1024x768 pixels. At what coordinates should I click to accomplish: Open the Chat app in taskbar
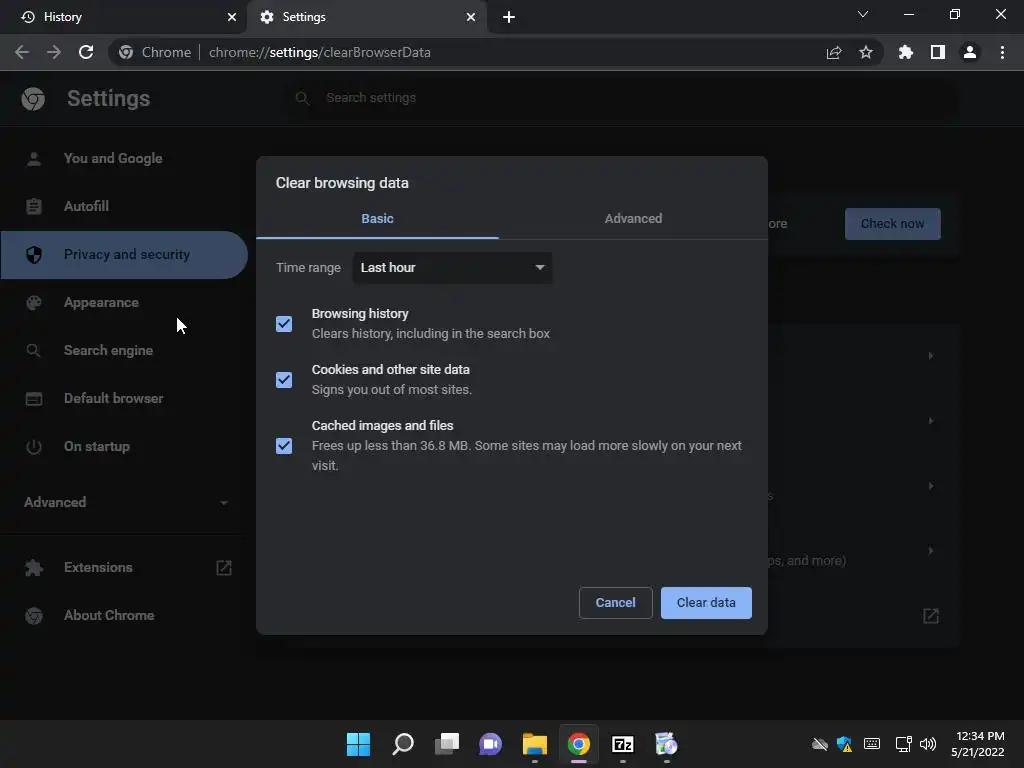tap(490, 744)
